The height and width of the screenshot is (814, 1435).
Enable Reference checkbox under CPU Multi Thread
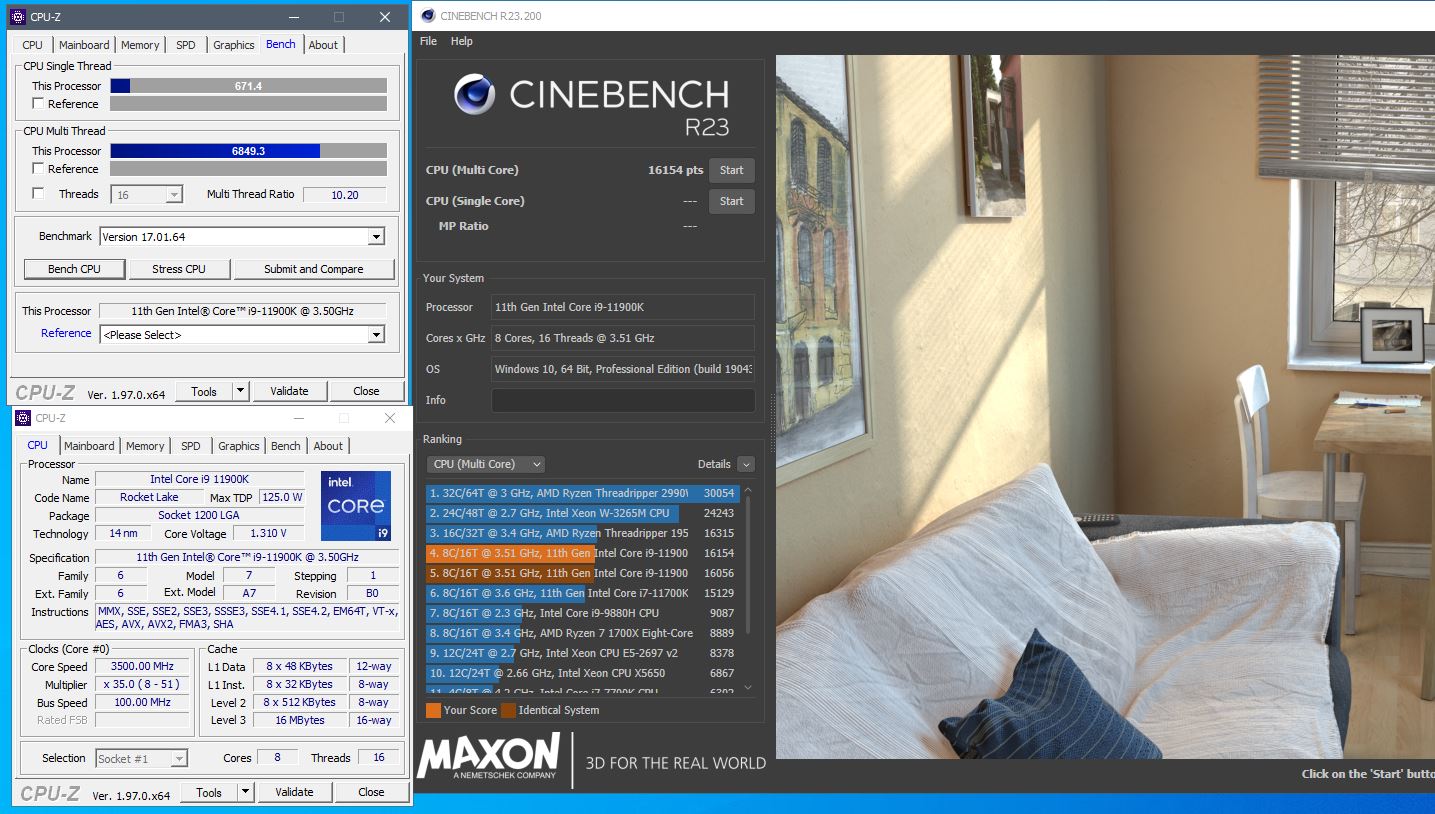coord(38,169)
